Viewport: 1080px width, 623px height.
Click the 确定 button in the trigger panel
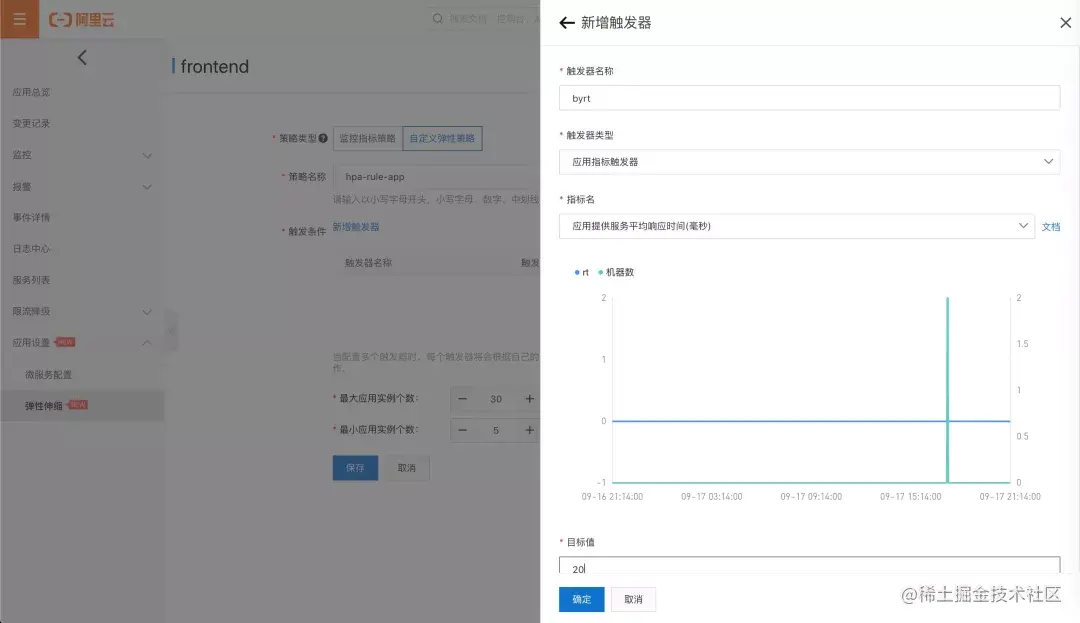tap(581, 599)
